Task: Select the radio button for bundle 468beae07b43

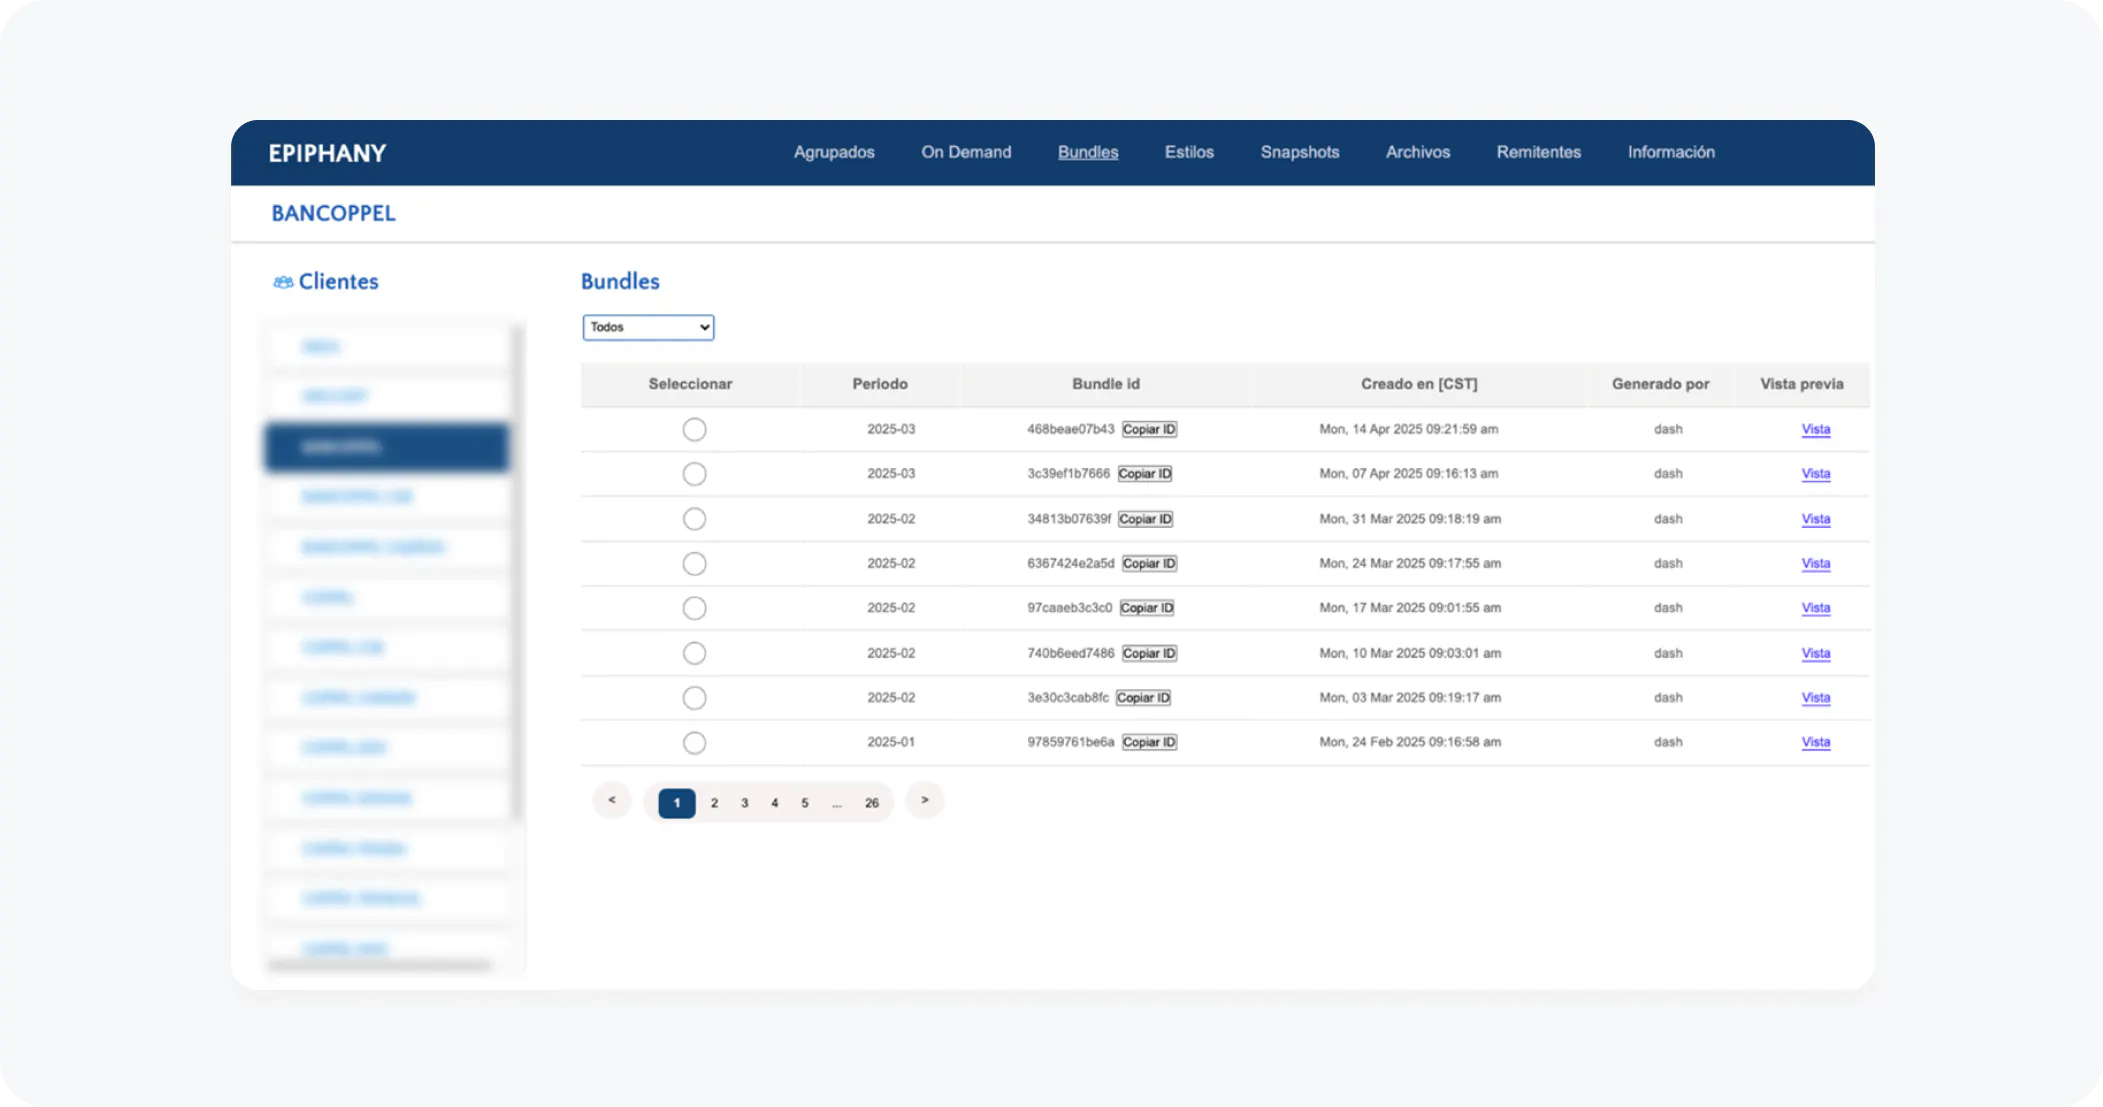Action: pos(694,429)
